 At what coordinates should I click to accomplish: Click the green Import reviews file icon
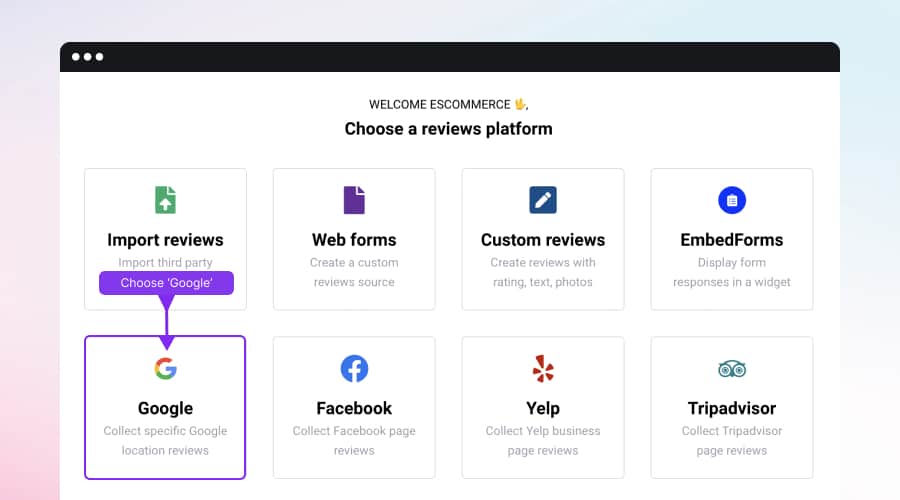(165, 200)
